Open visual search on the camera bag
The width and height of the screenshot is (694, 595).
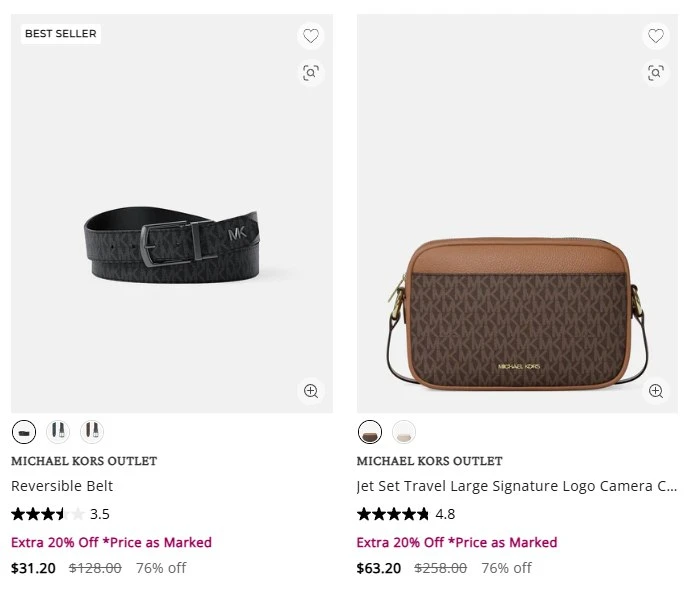(656, 72)
